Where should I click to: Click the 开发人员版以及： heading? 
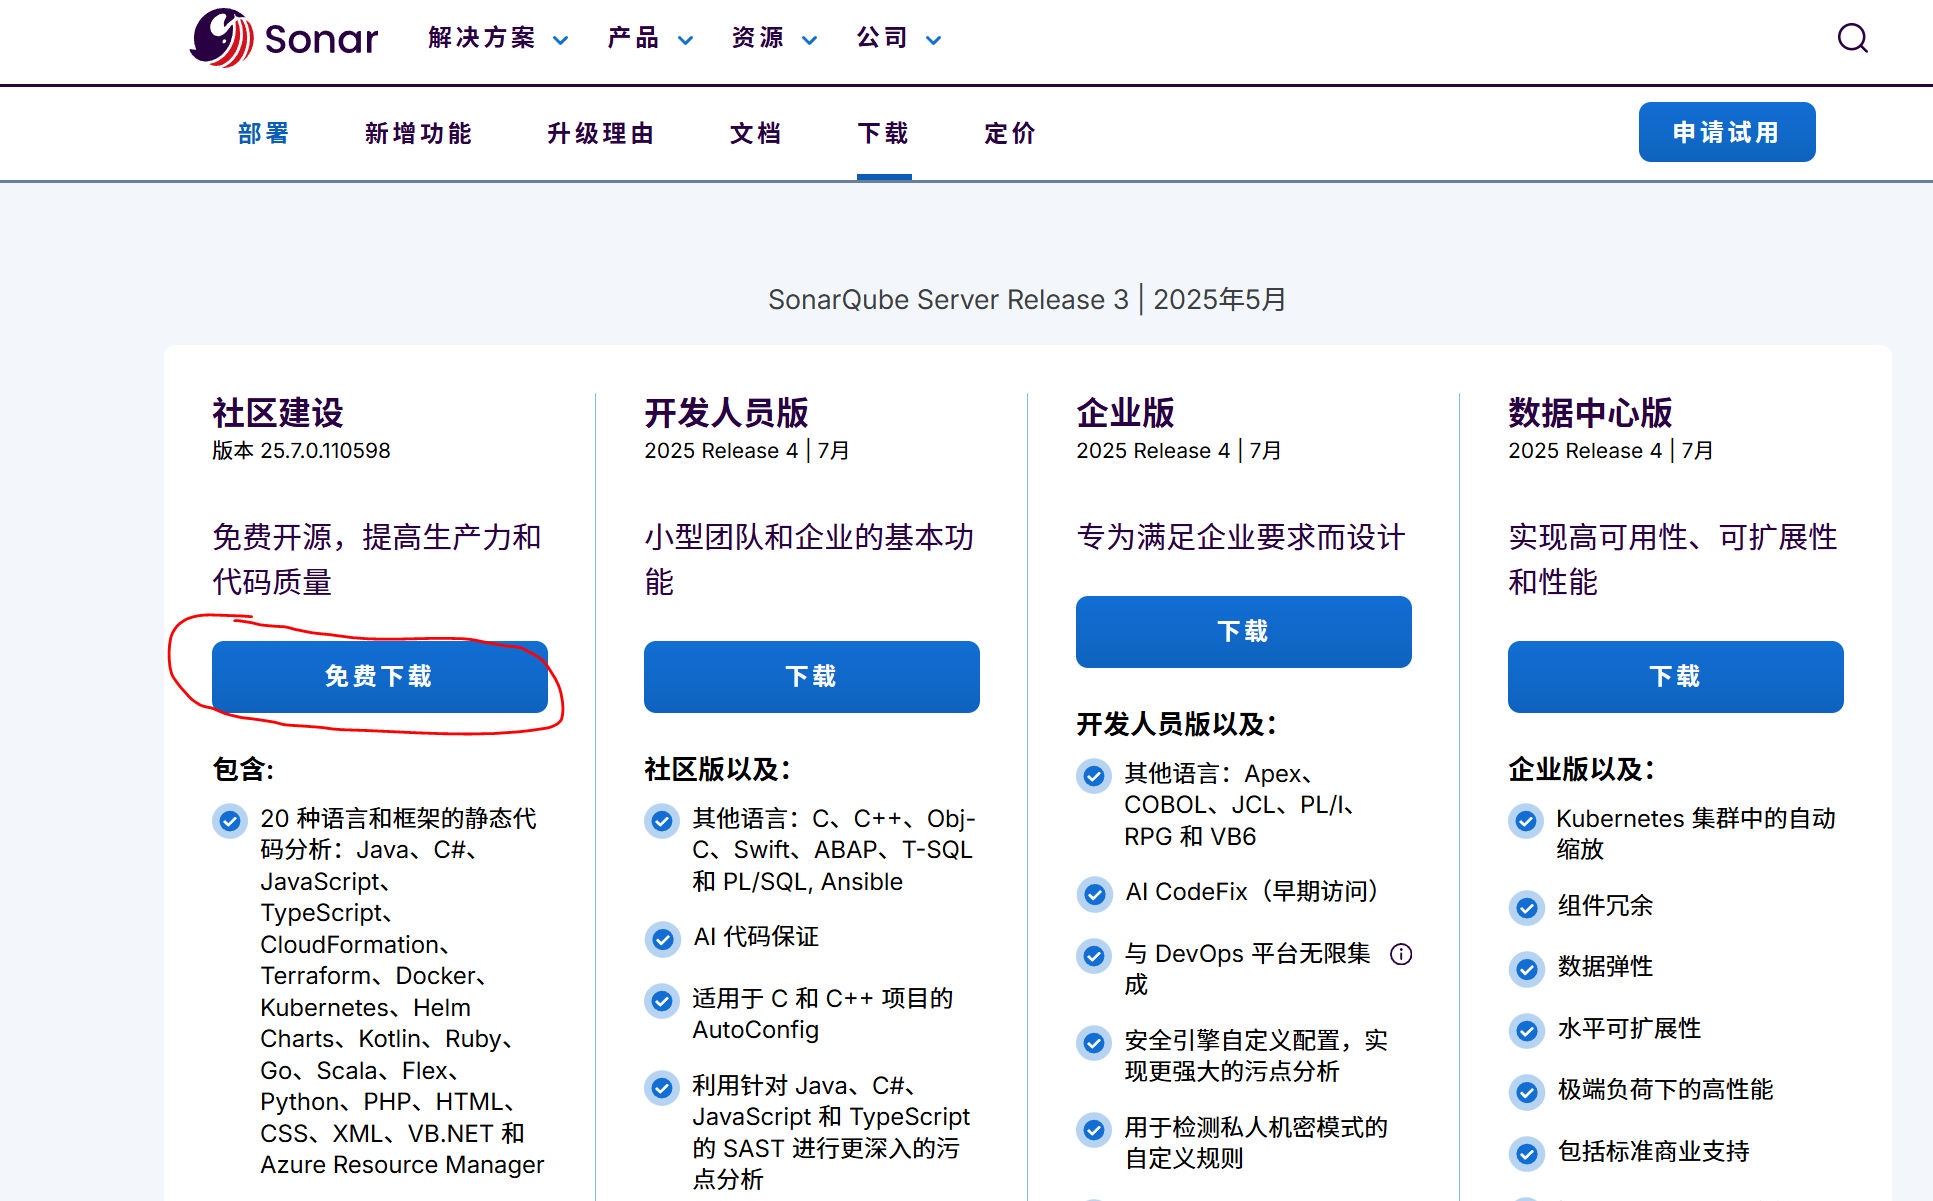1176,724
